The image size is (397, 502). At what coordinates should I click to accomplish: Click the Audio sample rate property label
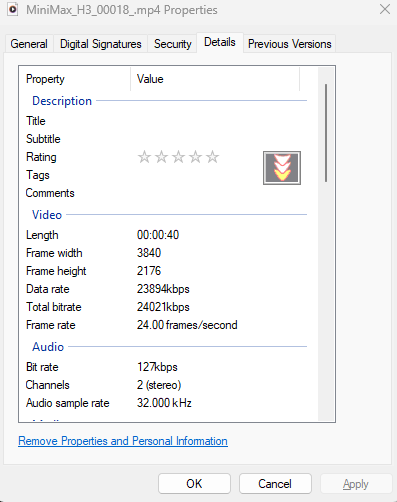tap(68, 403)
